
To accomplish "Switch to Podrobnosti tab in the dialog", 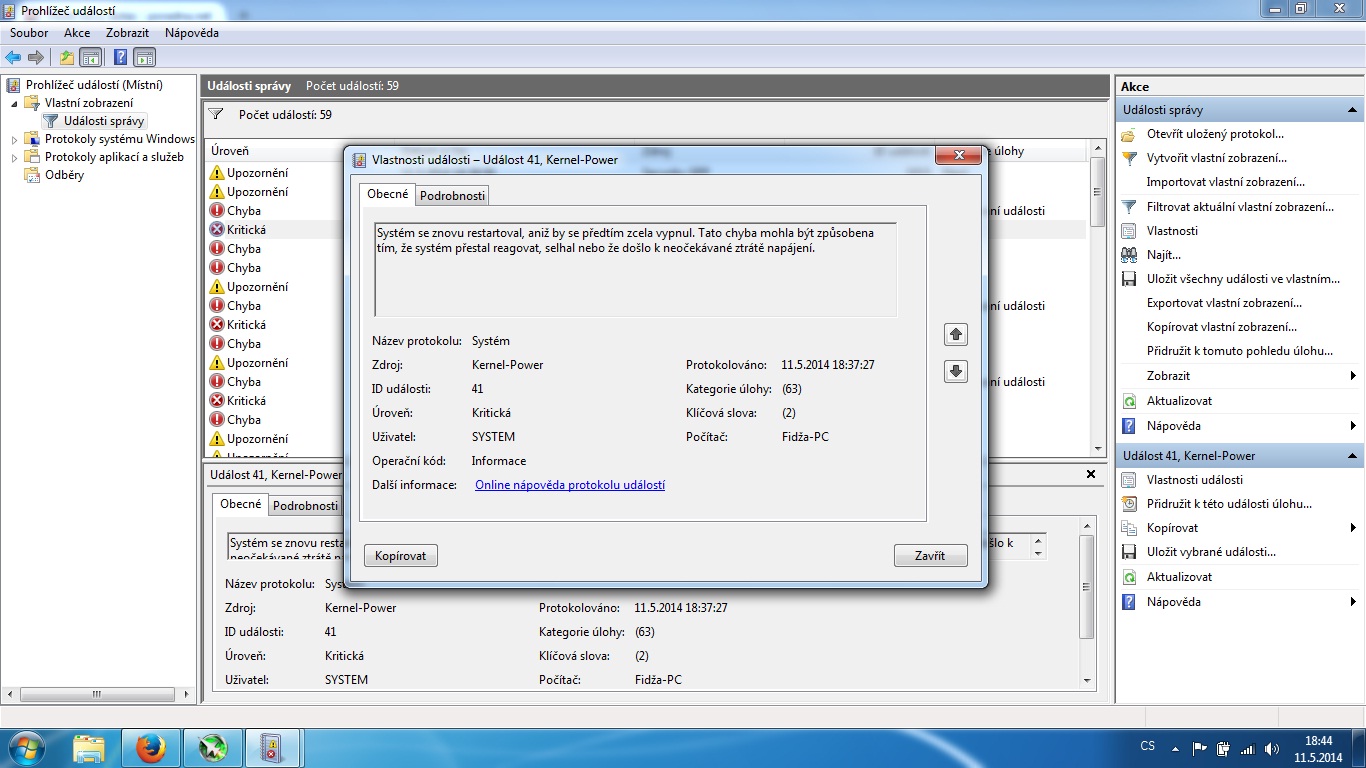I will point(452,196).
